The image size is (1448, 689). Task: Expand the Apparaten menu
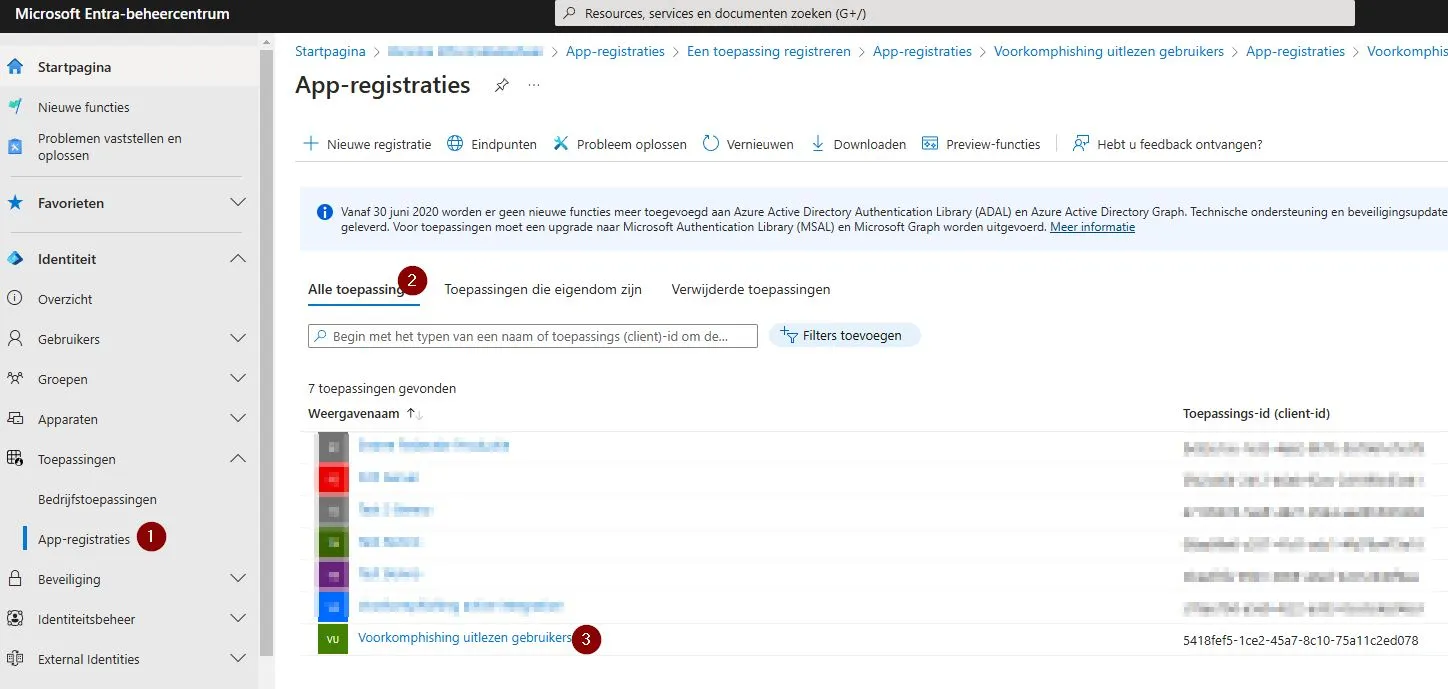click(x=238, y=419)
